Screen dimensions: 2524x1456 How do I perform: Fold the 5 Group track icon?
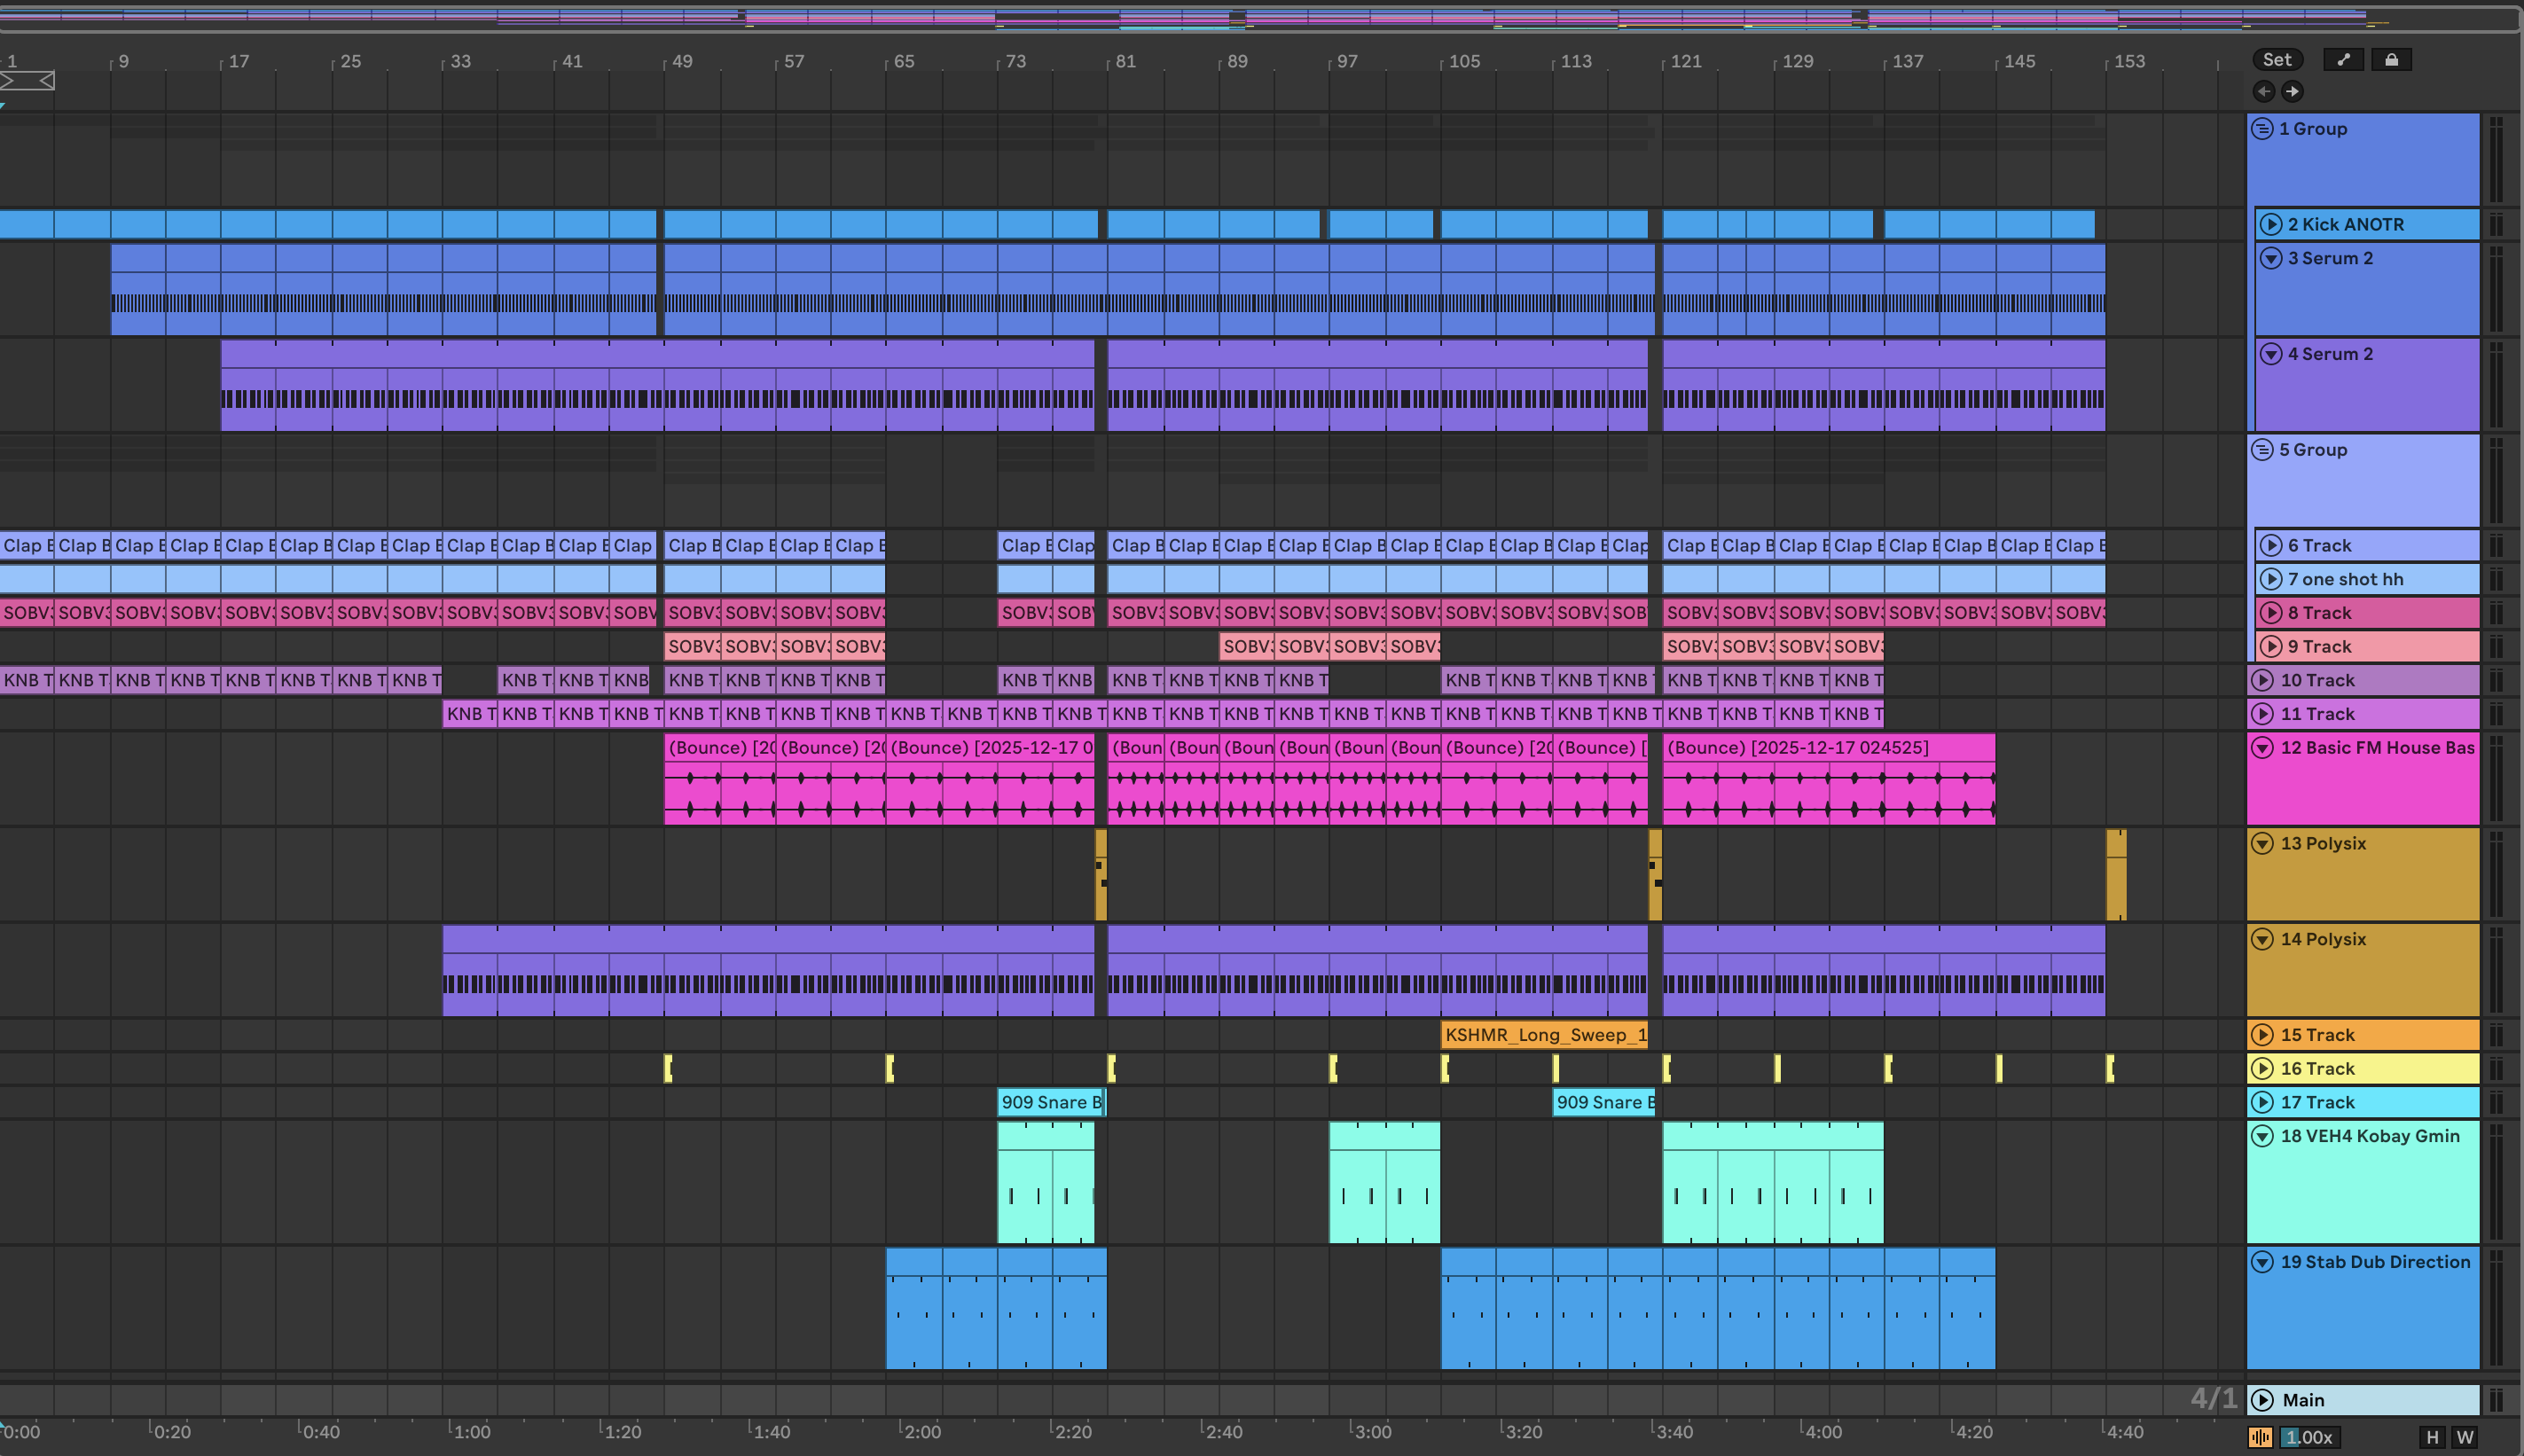2262,450
